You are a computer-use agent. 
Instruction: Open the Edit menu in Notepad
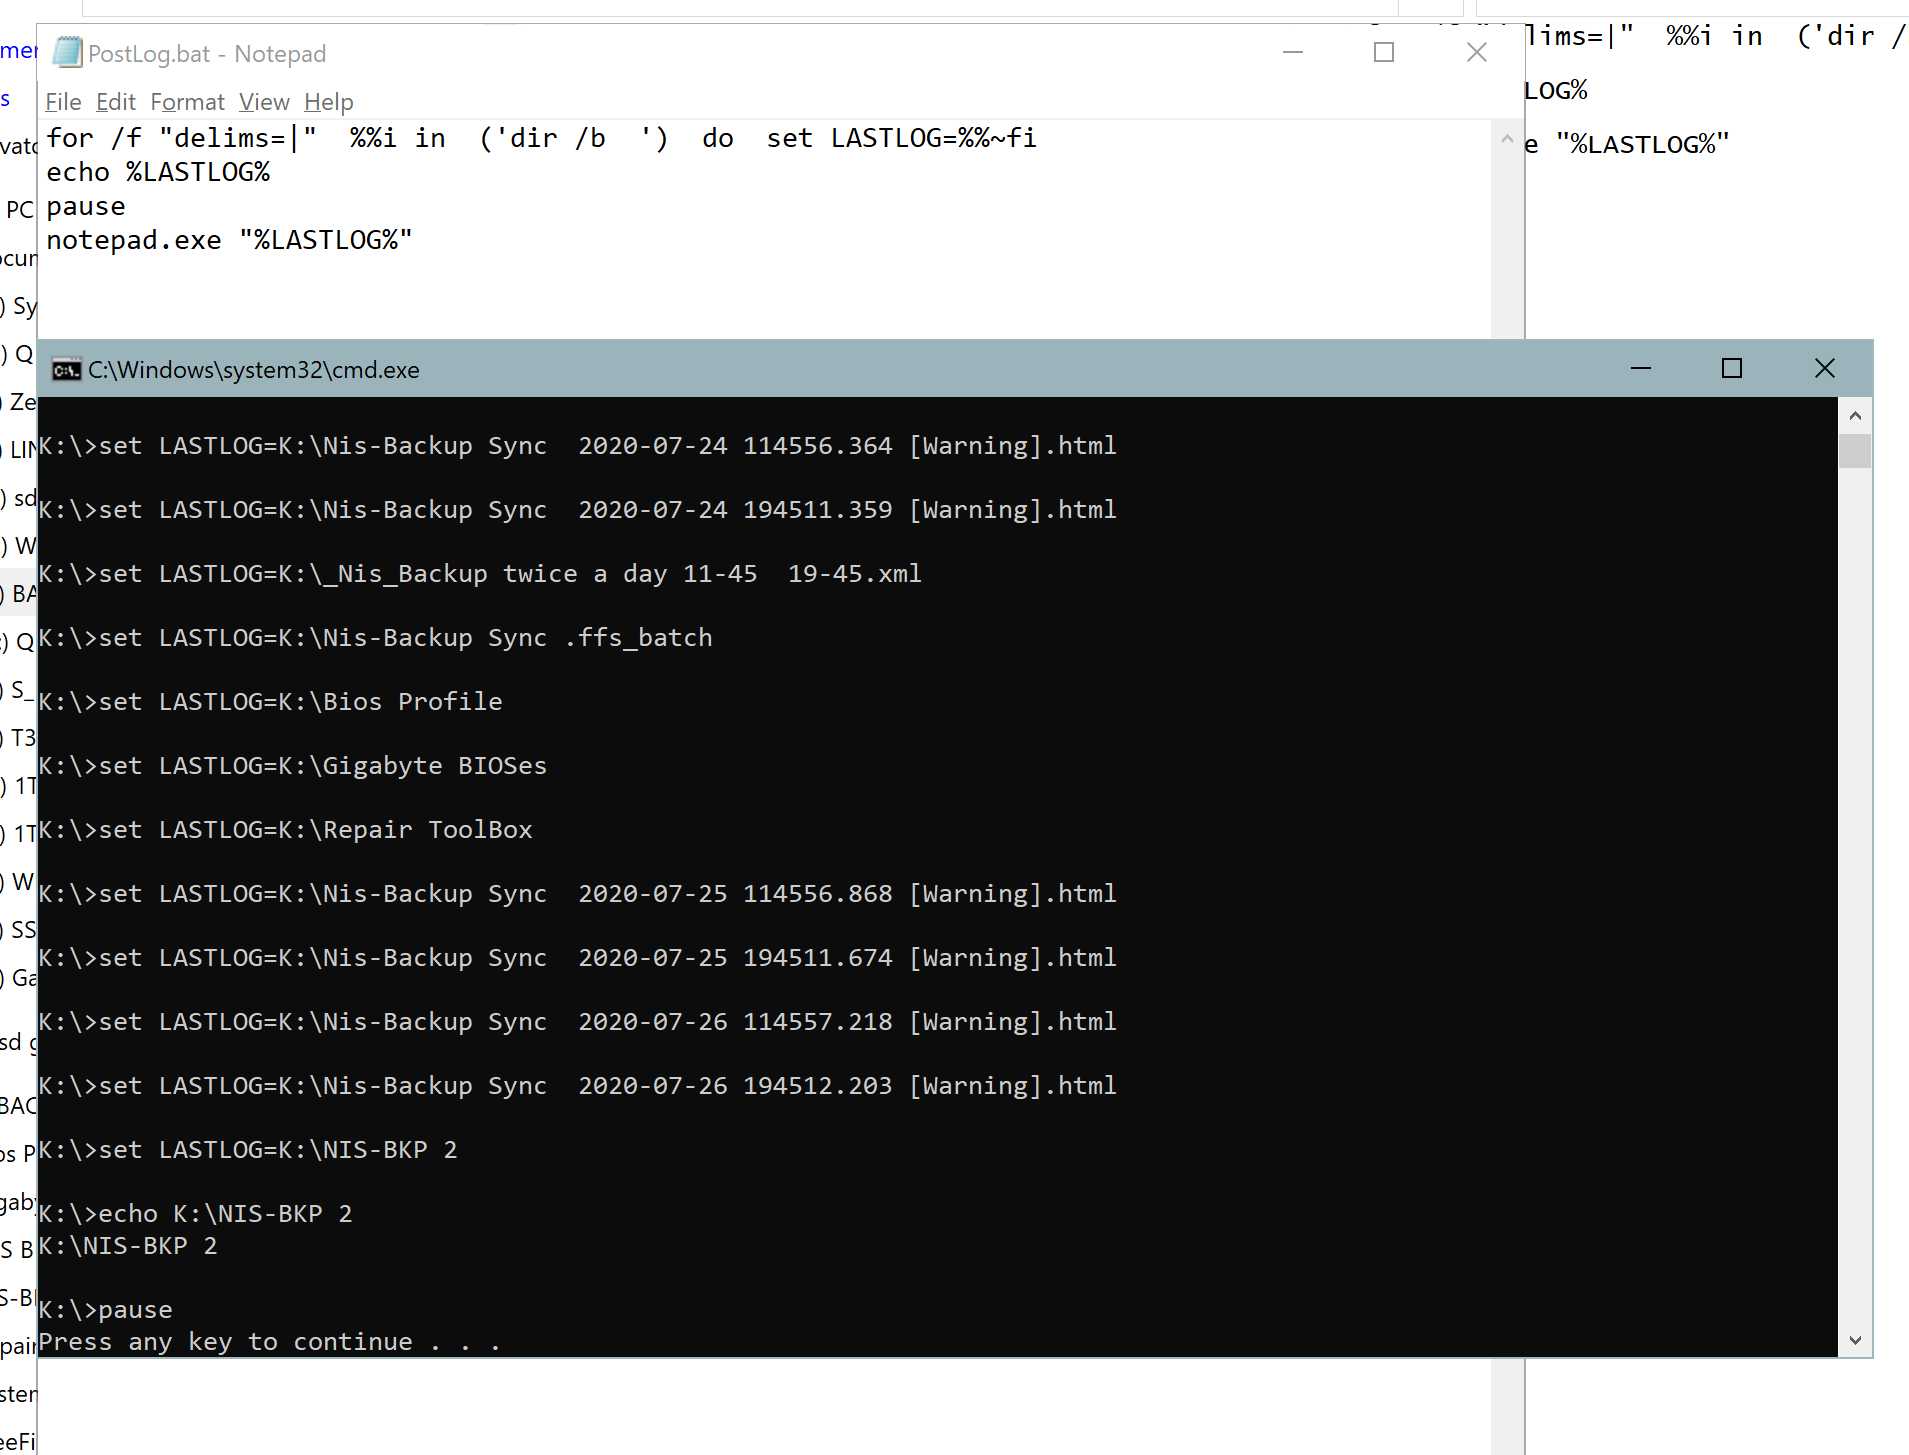(116, 102)
